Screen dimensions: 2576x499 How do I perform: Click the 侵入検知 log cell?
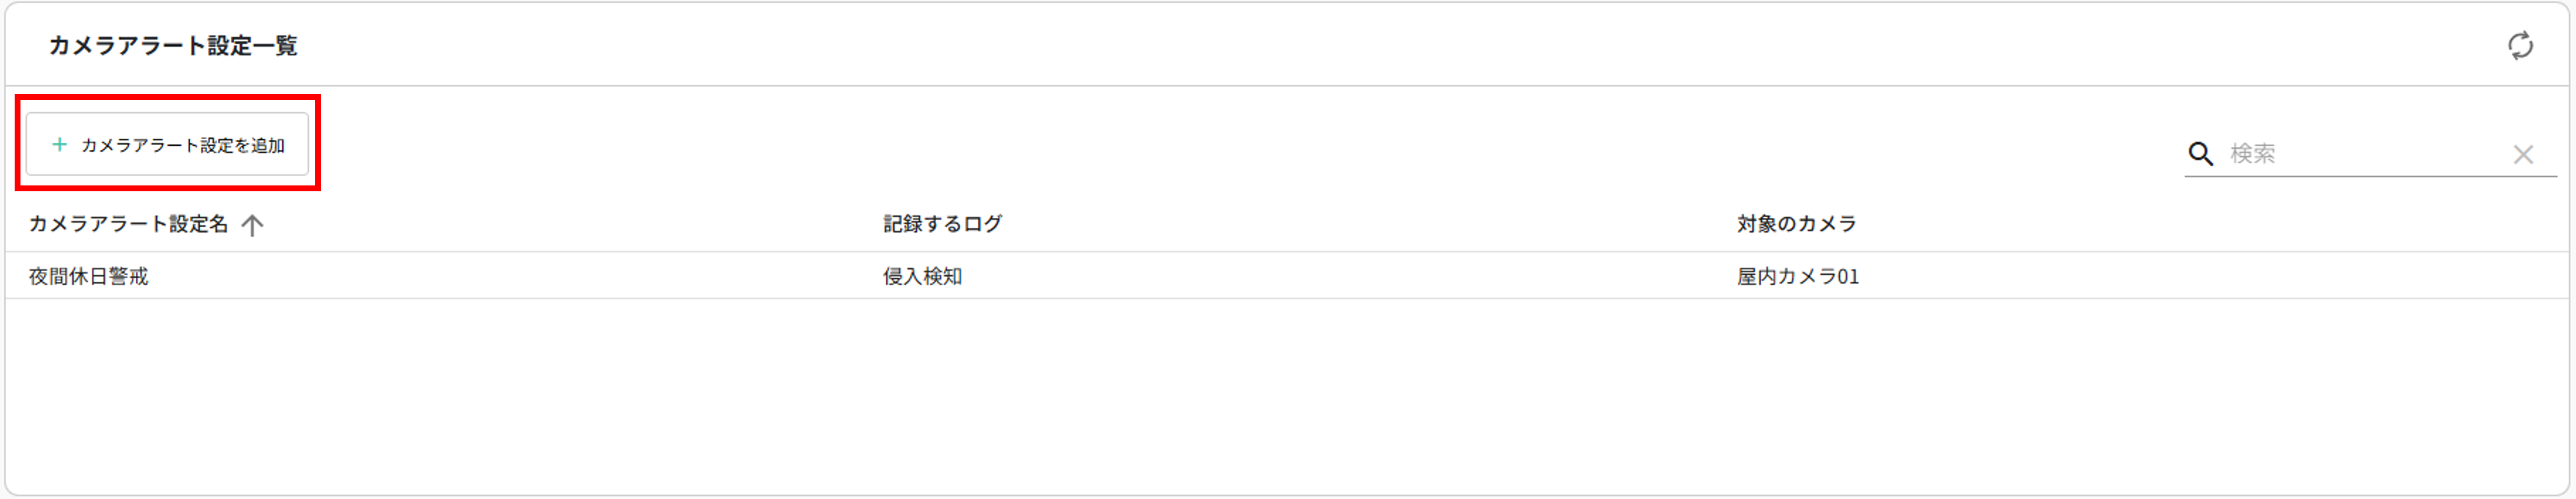click(922, 276)
